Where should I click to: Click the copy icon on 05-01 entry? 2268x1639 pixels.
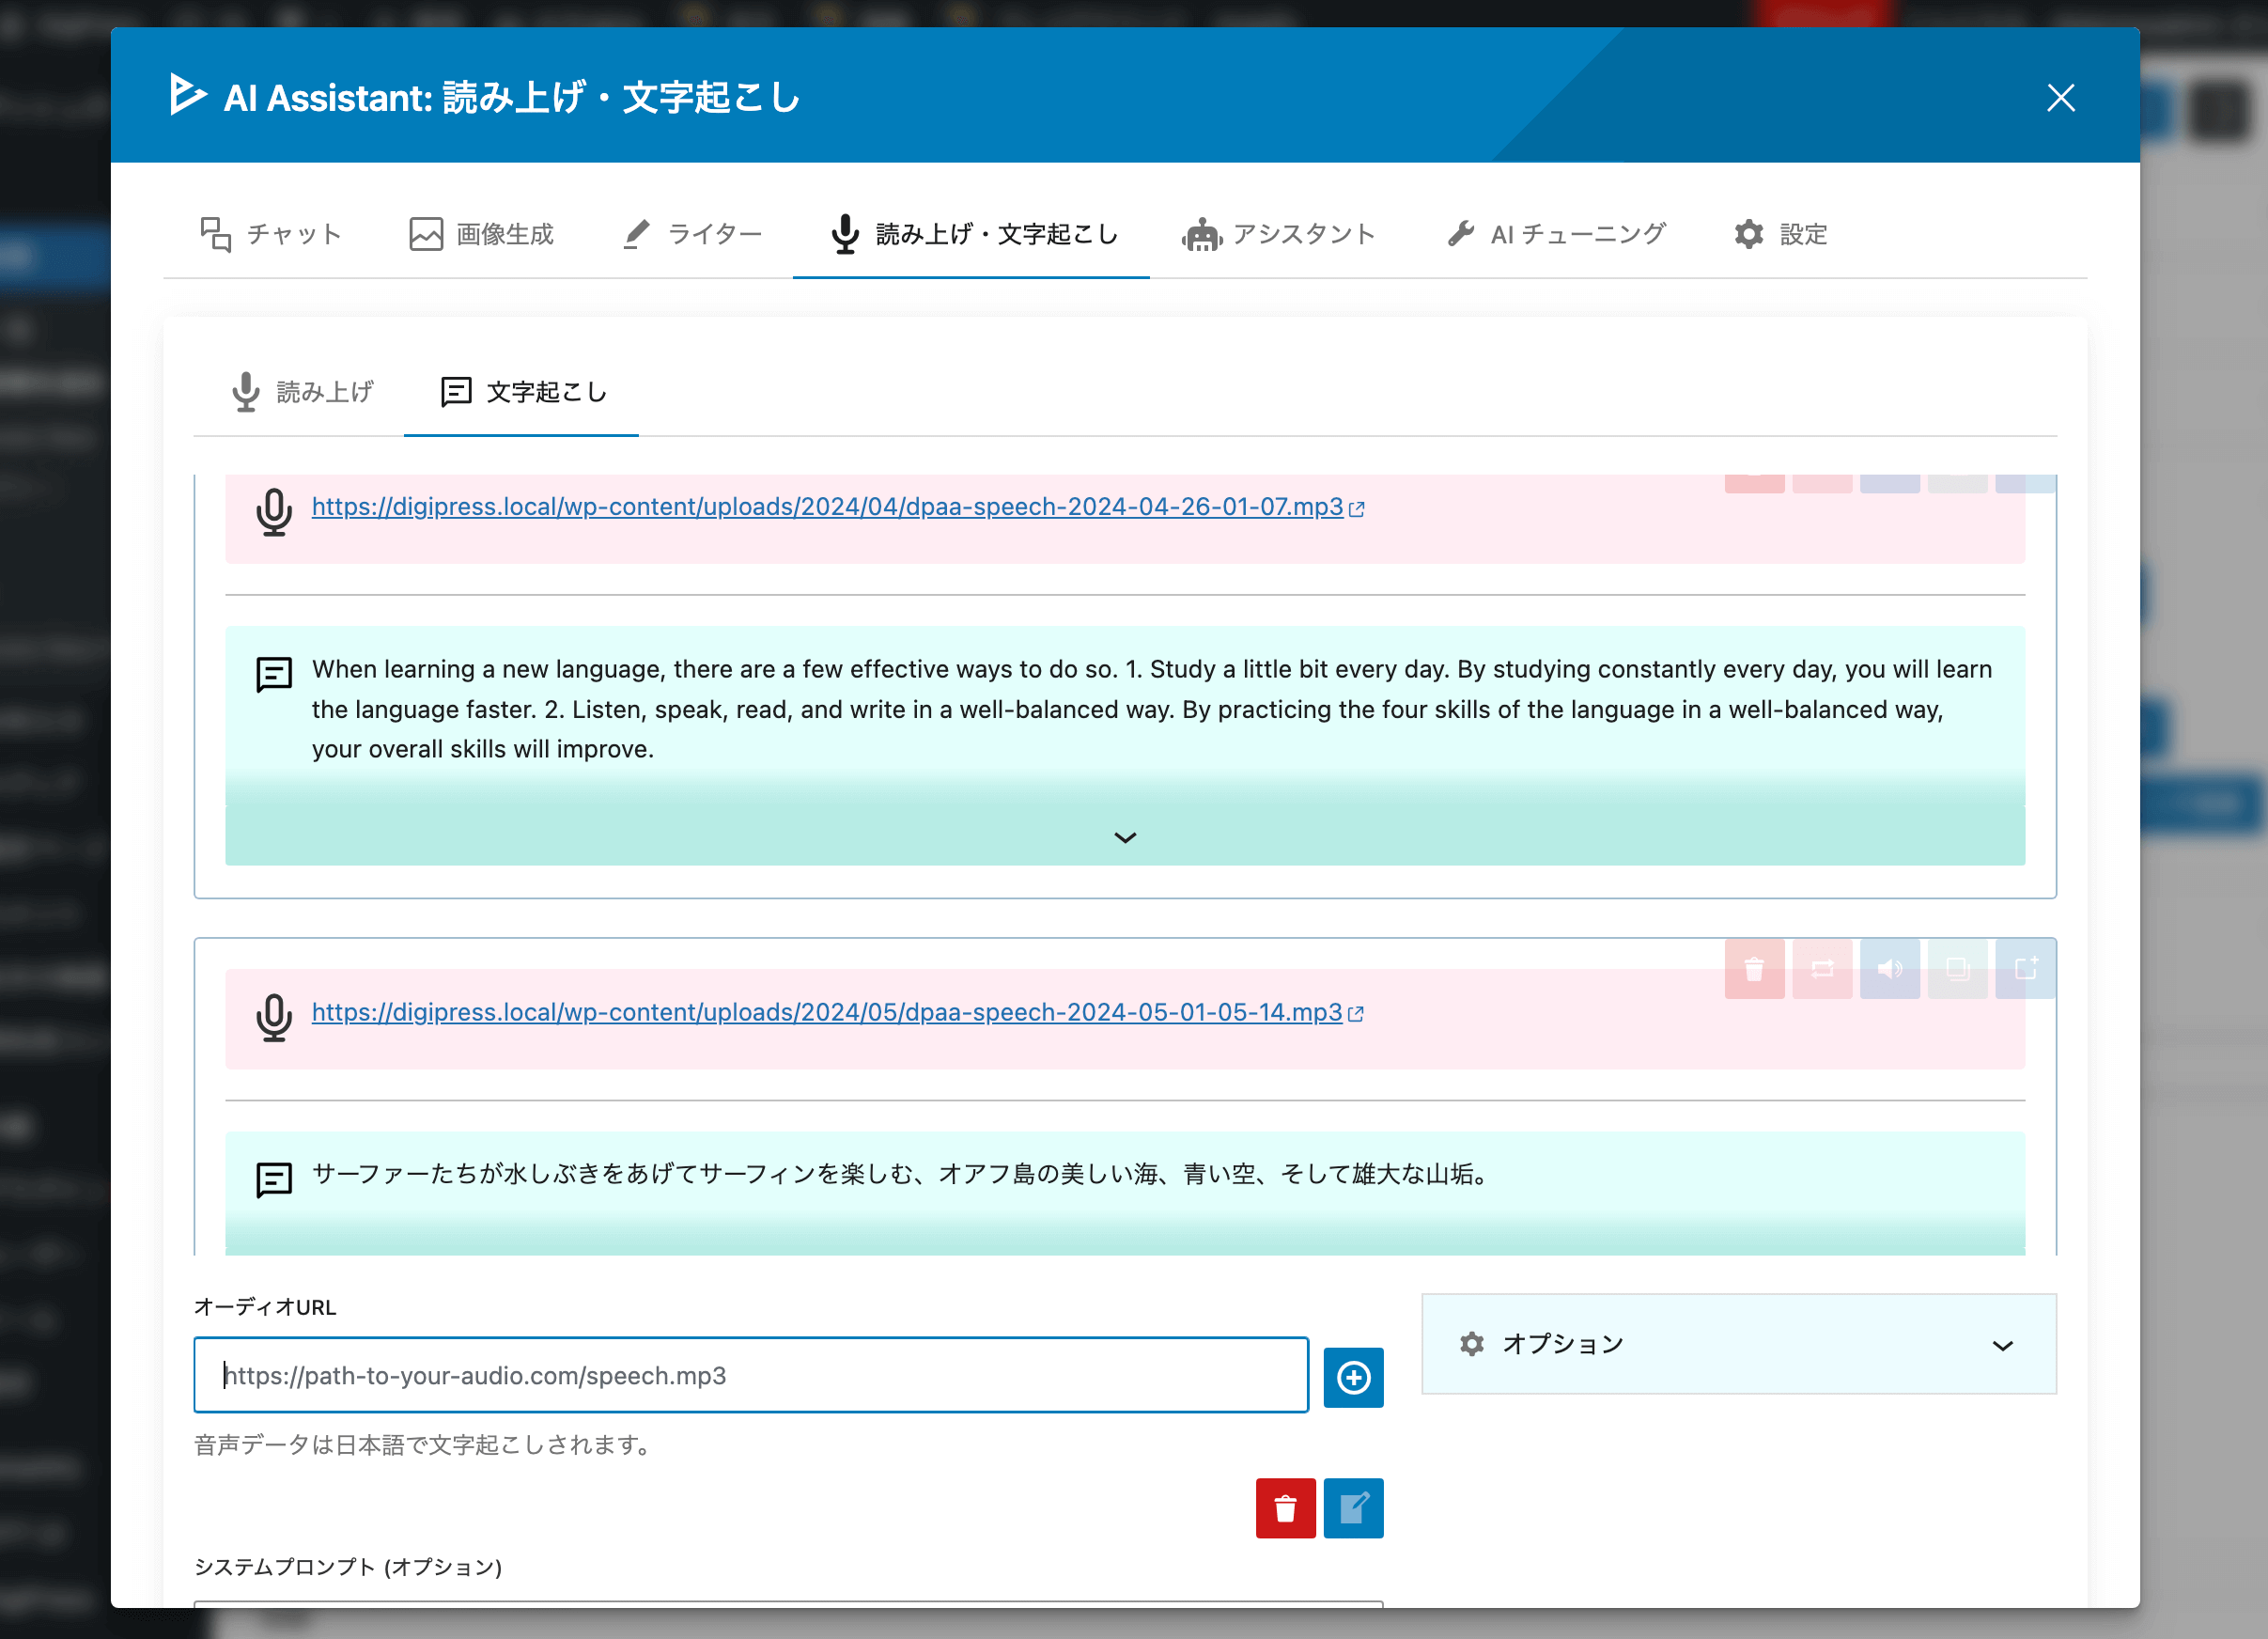click(1958, 968)
